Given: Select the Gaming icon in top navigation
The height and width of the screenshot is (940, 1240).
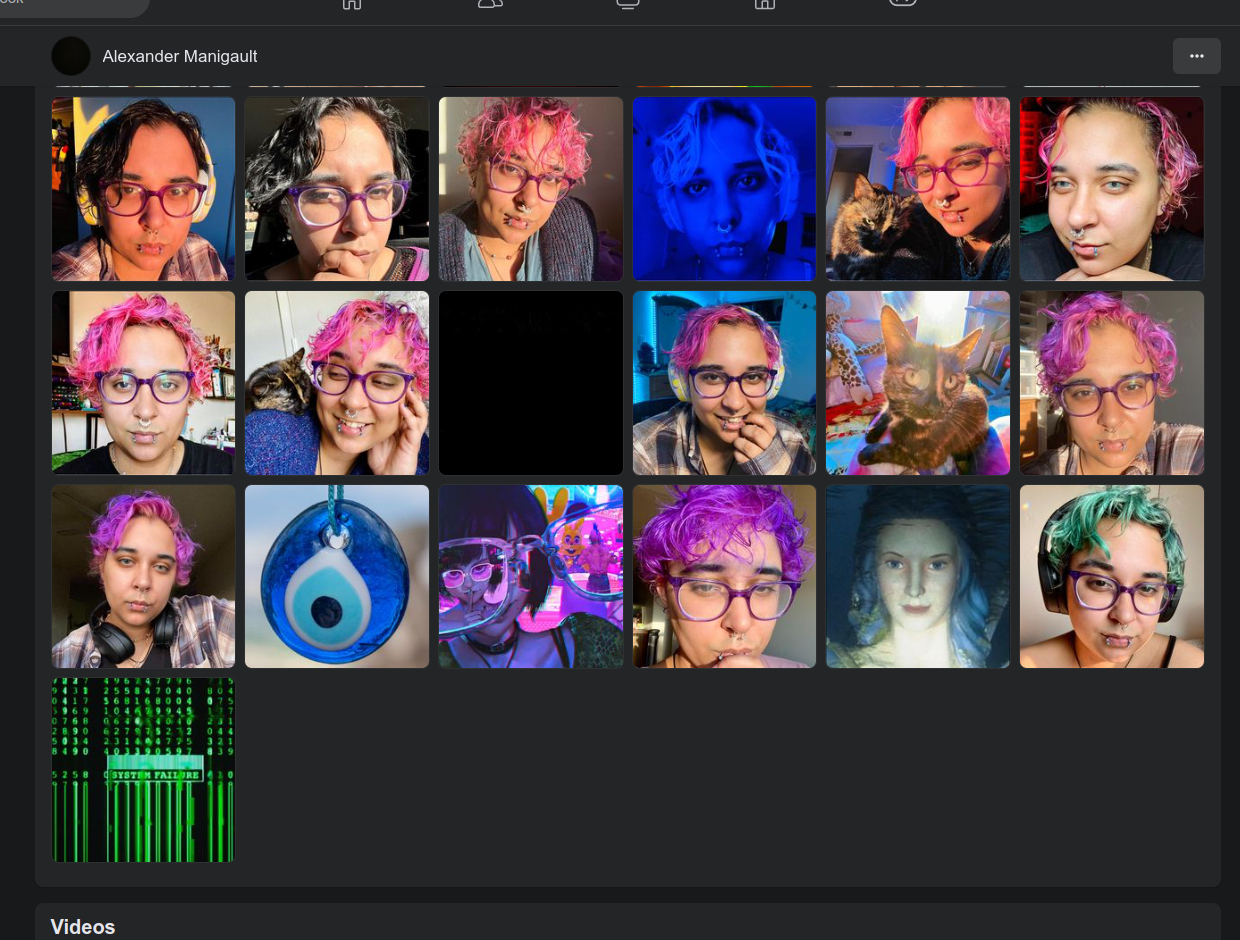Looking at the screenshot, I should coord(902,4).
